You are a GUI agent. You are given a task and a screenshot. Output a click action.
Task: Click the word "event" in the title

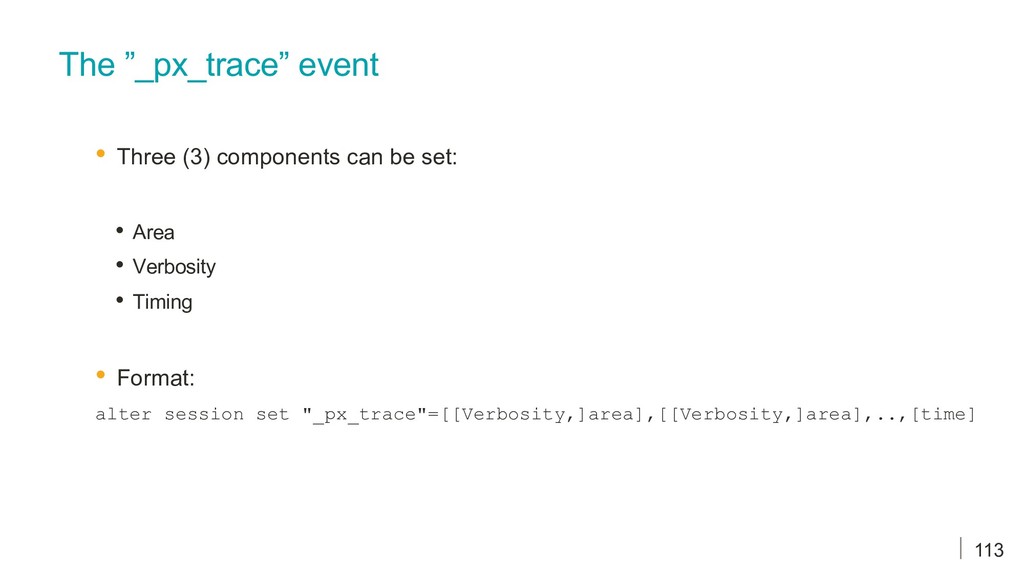point(338,65)
